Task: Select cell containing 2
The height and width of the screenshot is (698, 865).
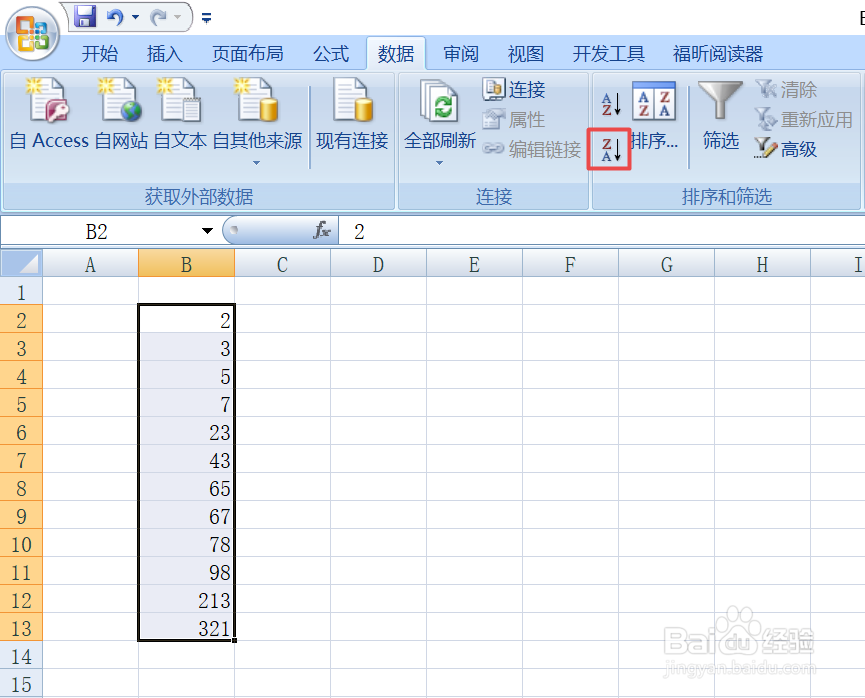Action: pos(186,320)
